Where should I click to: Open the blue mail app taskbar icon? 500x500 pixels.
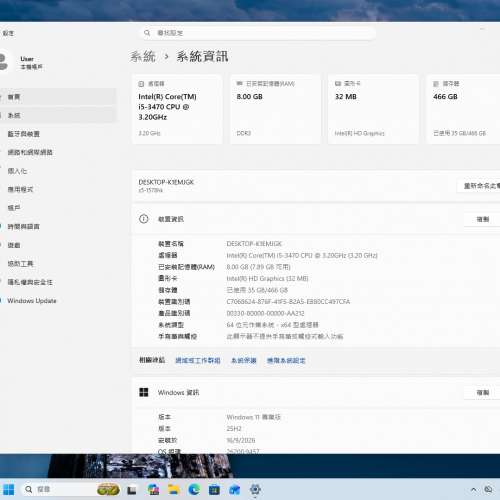[x=235, y=489]
